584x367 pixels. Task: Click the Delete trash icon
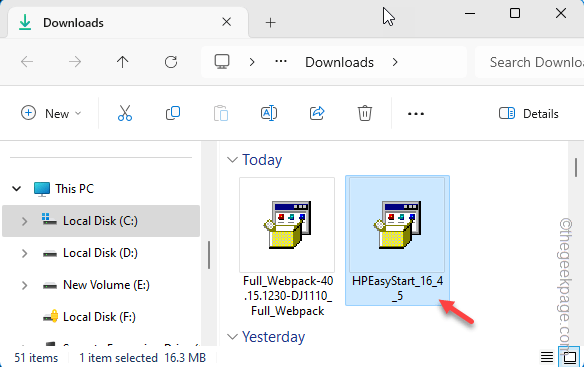365,113
